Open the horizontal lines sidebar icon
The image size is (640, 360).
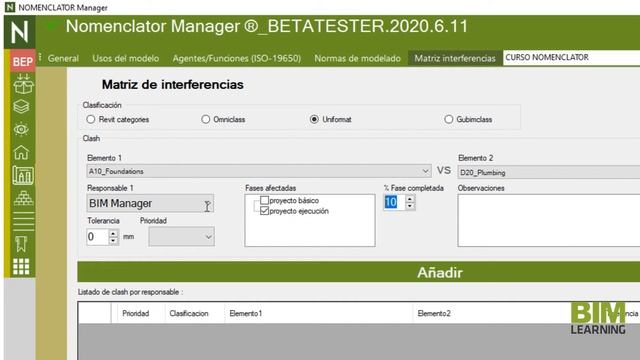pos(23,221)
